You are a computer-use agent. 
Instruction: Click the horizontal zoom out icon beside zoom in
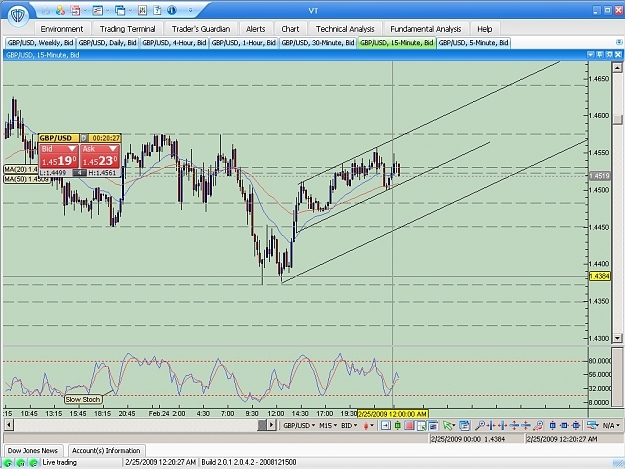[503, 426]
